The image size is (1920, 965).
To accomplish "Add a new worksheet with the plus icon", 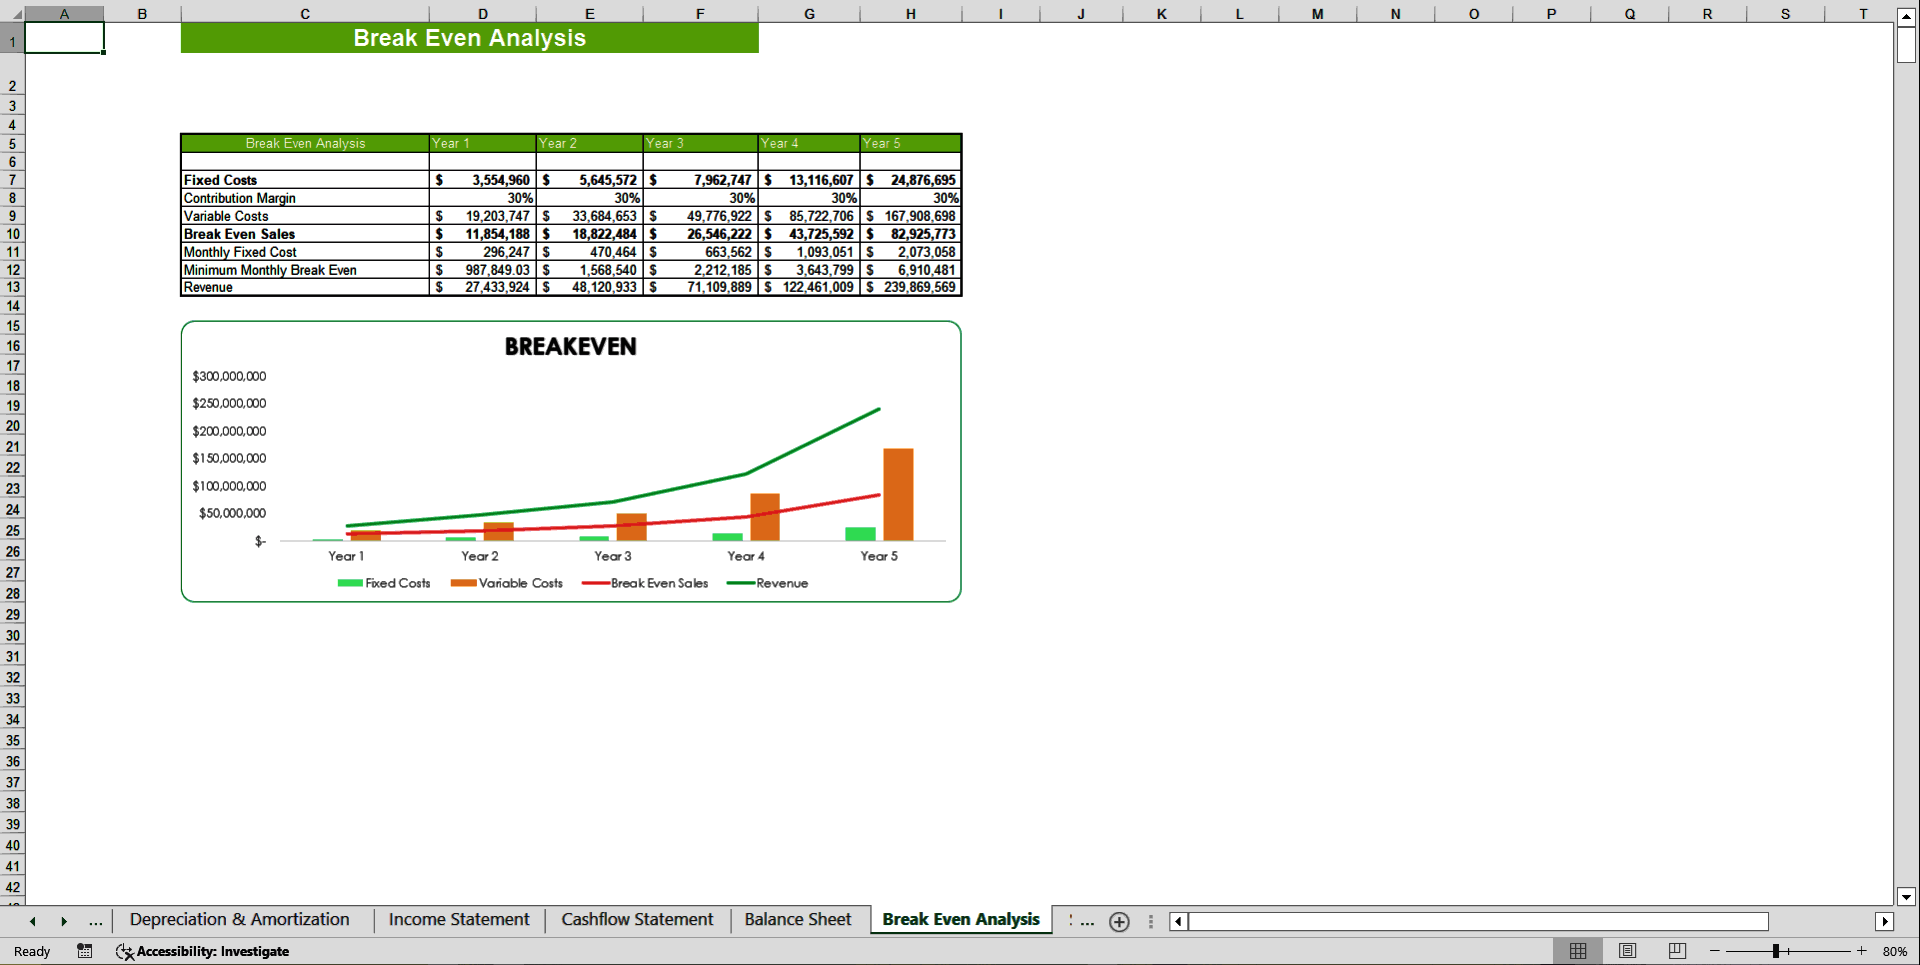I will (x=1119, y=922).
